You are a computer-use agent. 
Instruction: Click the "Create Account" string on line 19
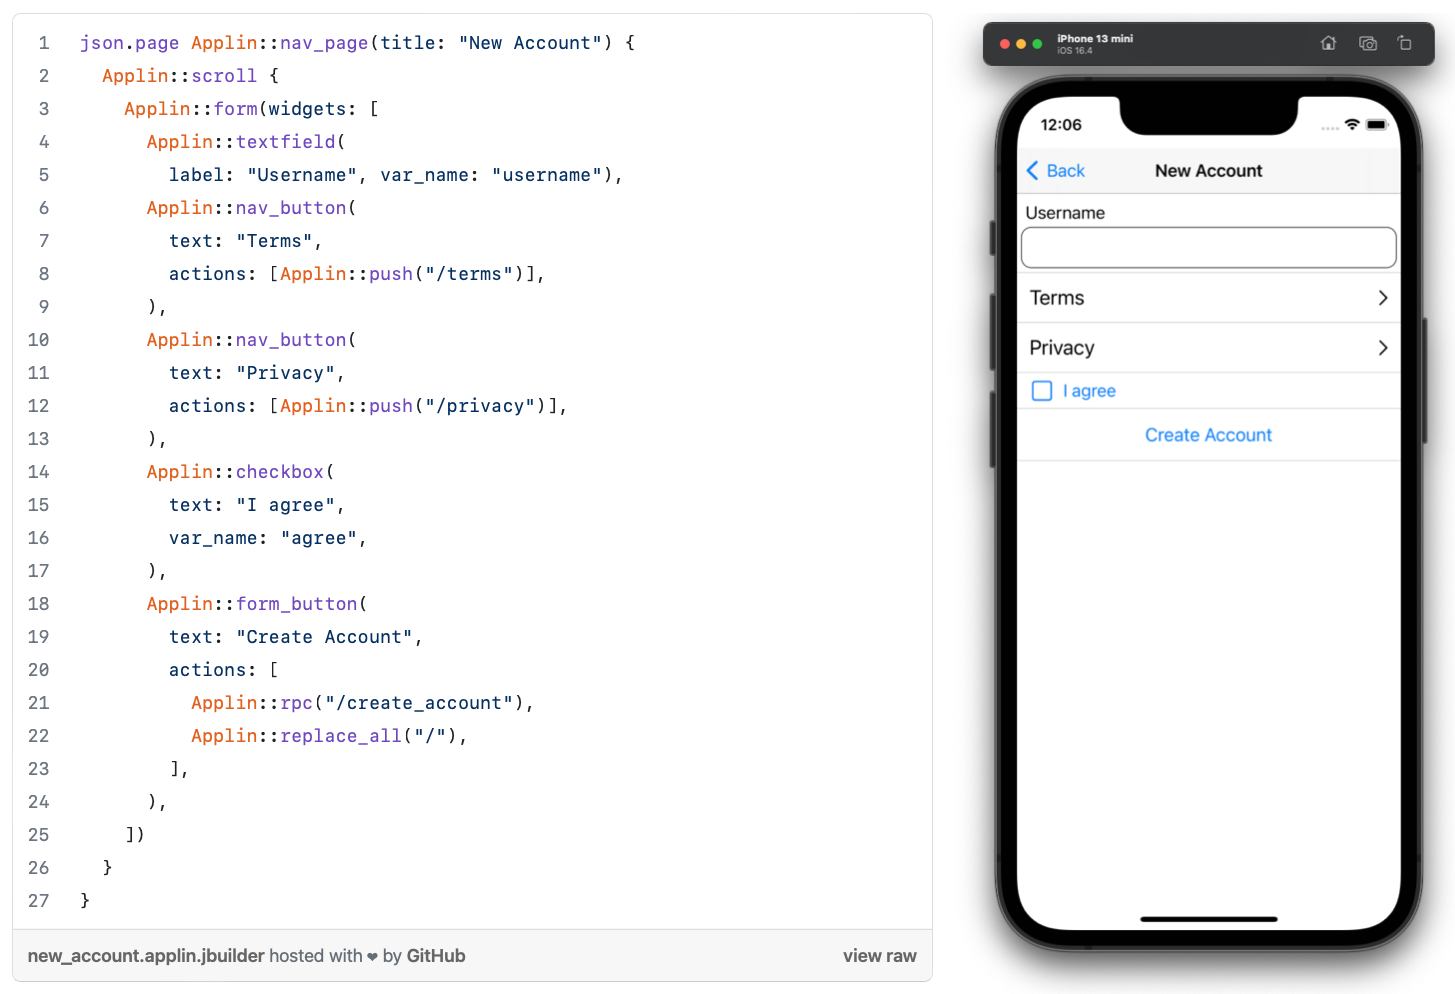pyautogui.click(x=325, y=637)
